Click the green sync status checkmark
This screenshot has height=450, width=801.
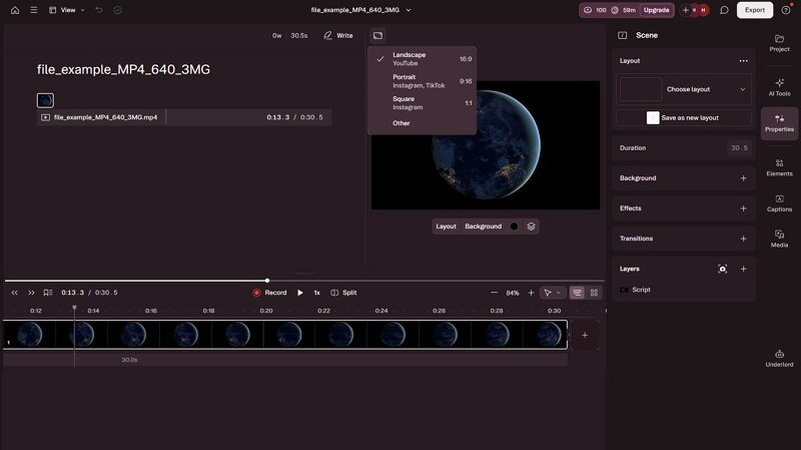coord(117,10)
